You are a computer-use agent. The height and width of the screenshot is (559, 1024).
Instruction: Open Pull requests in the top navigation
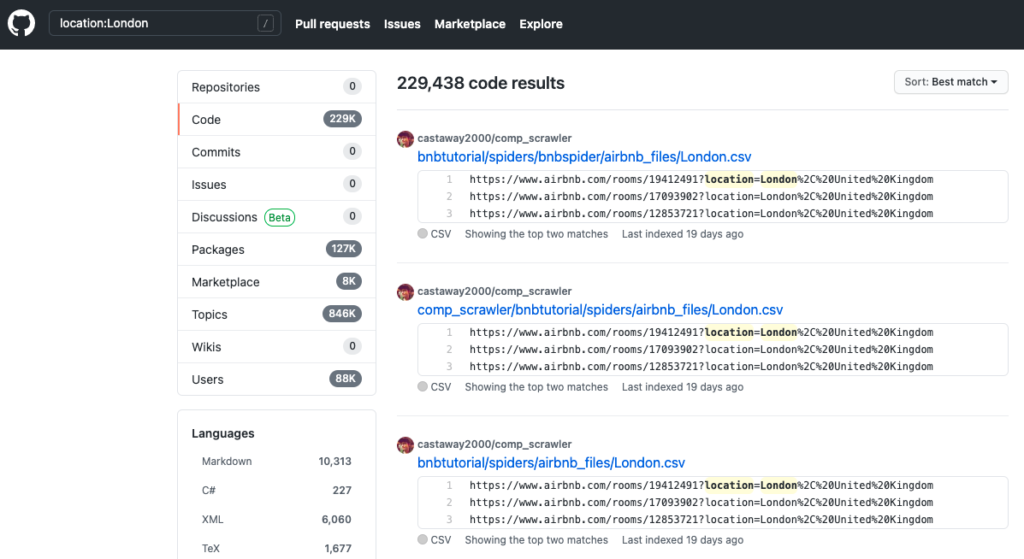click(x=332, y=24)
